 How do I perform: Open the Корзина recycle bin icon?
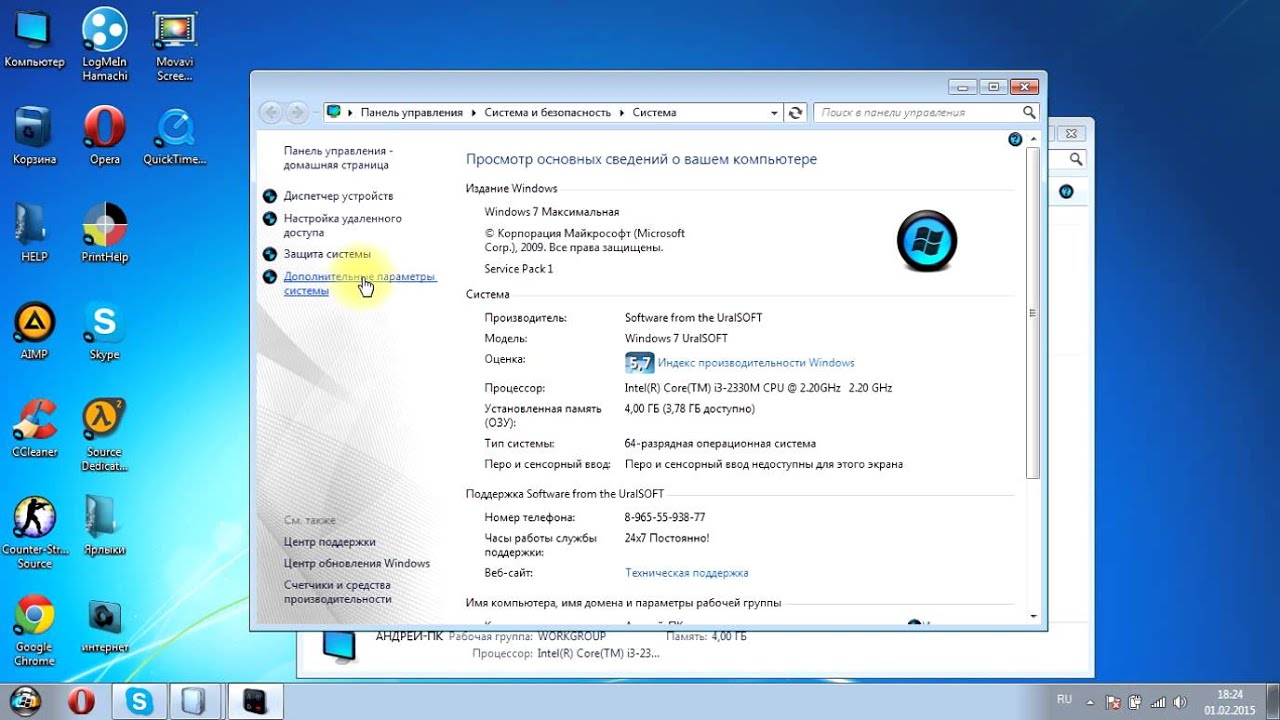click(34, 135)
